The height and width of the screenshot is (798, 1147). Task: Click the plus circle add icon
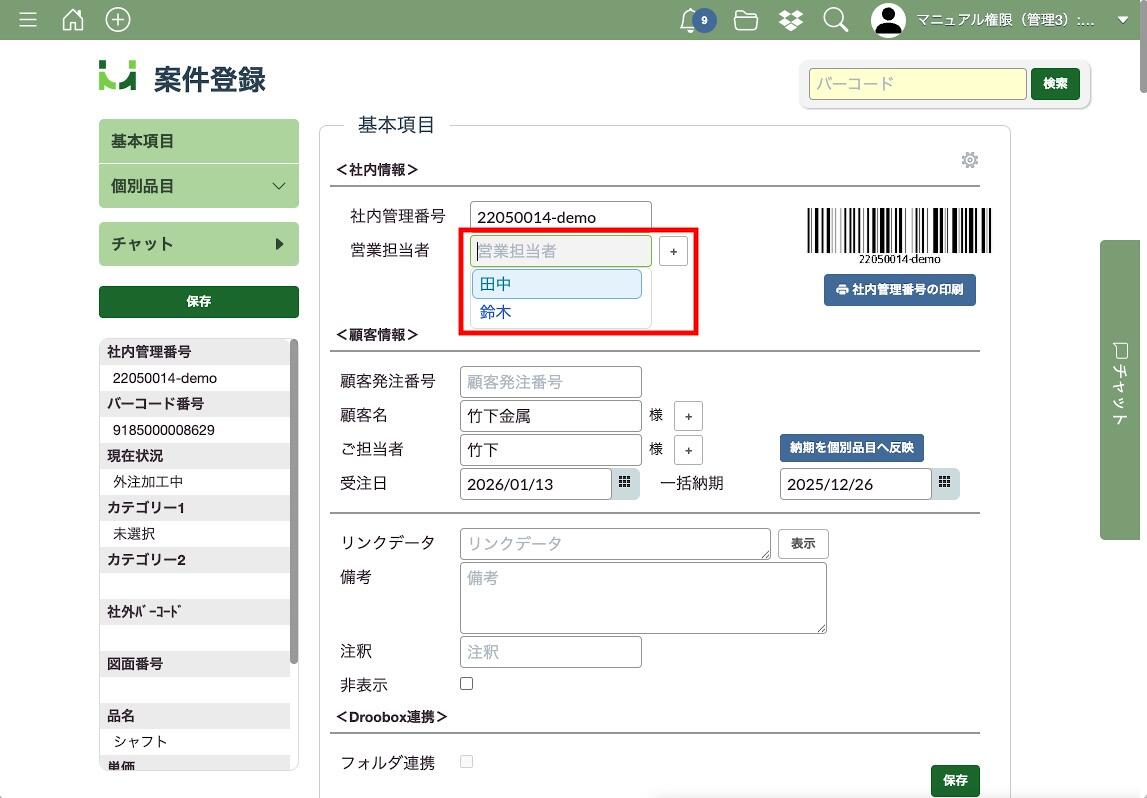pyautogui.click(x=118, y=20)
